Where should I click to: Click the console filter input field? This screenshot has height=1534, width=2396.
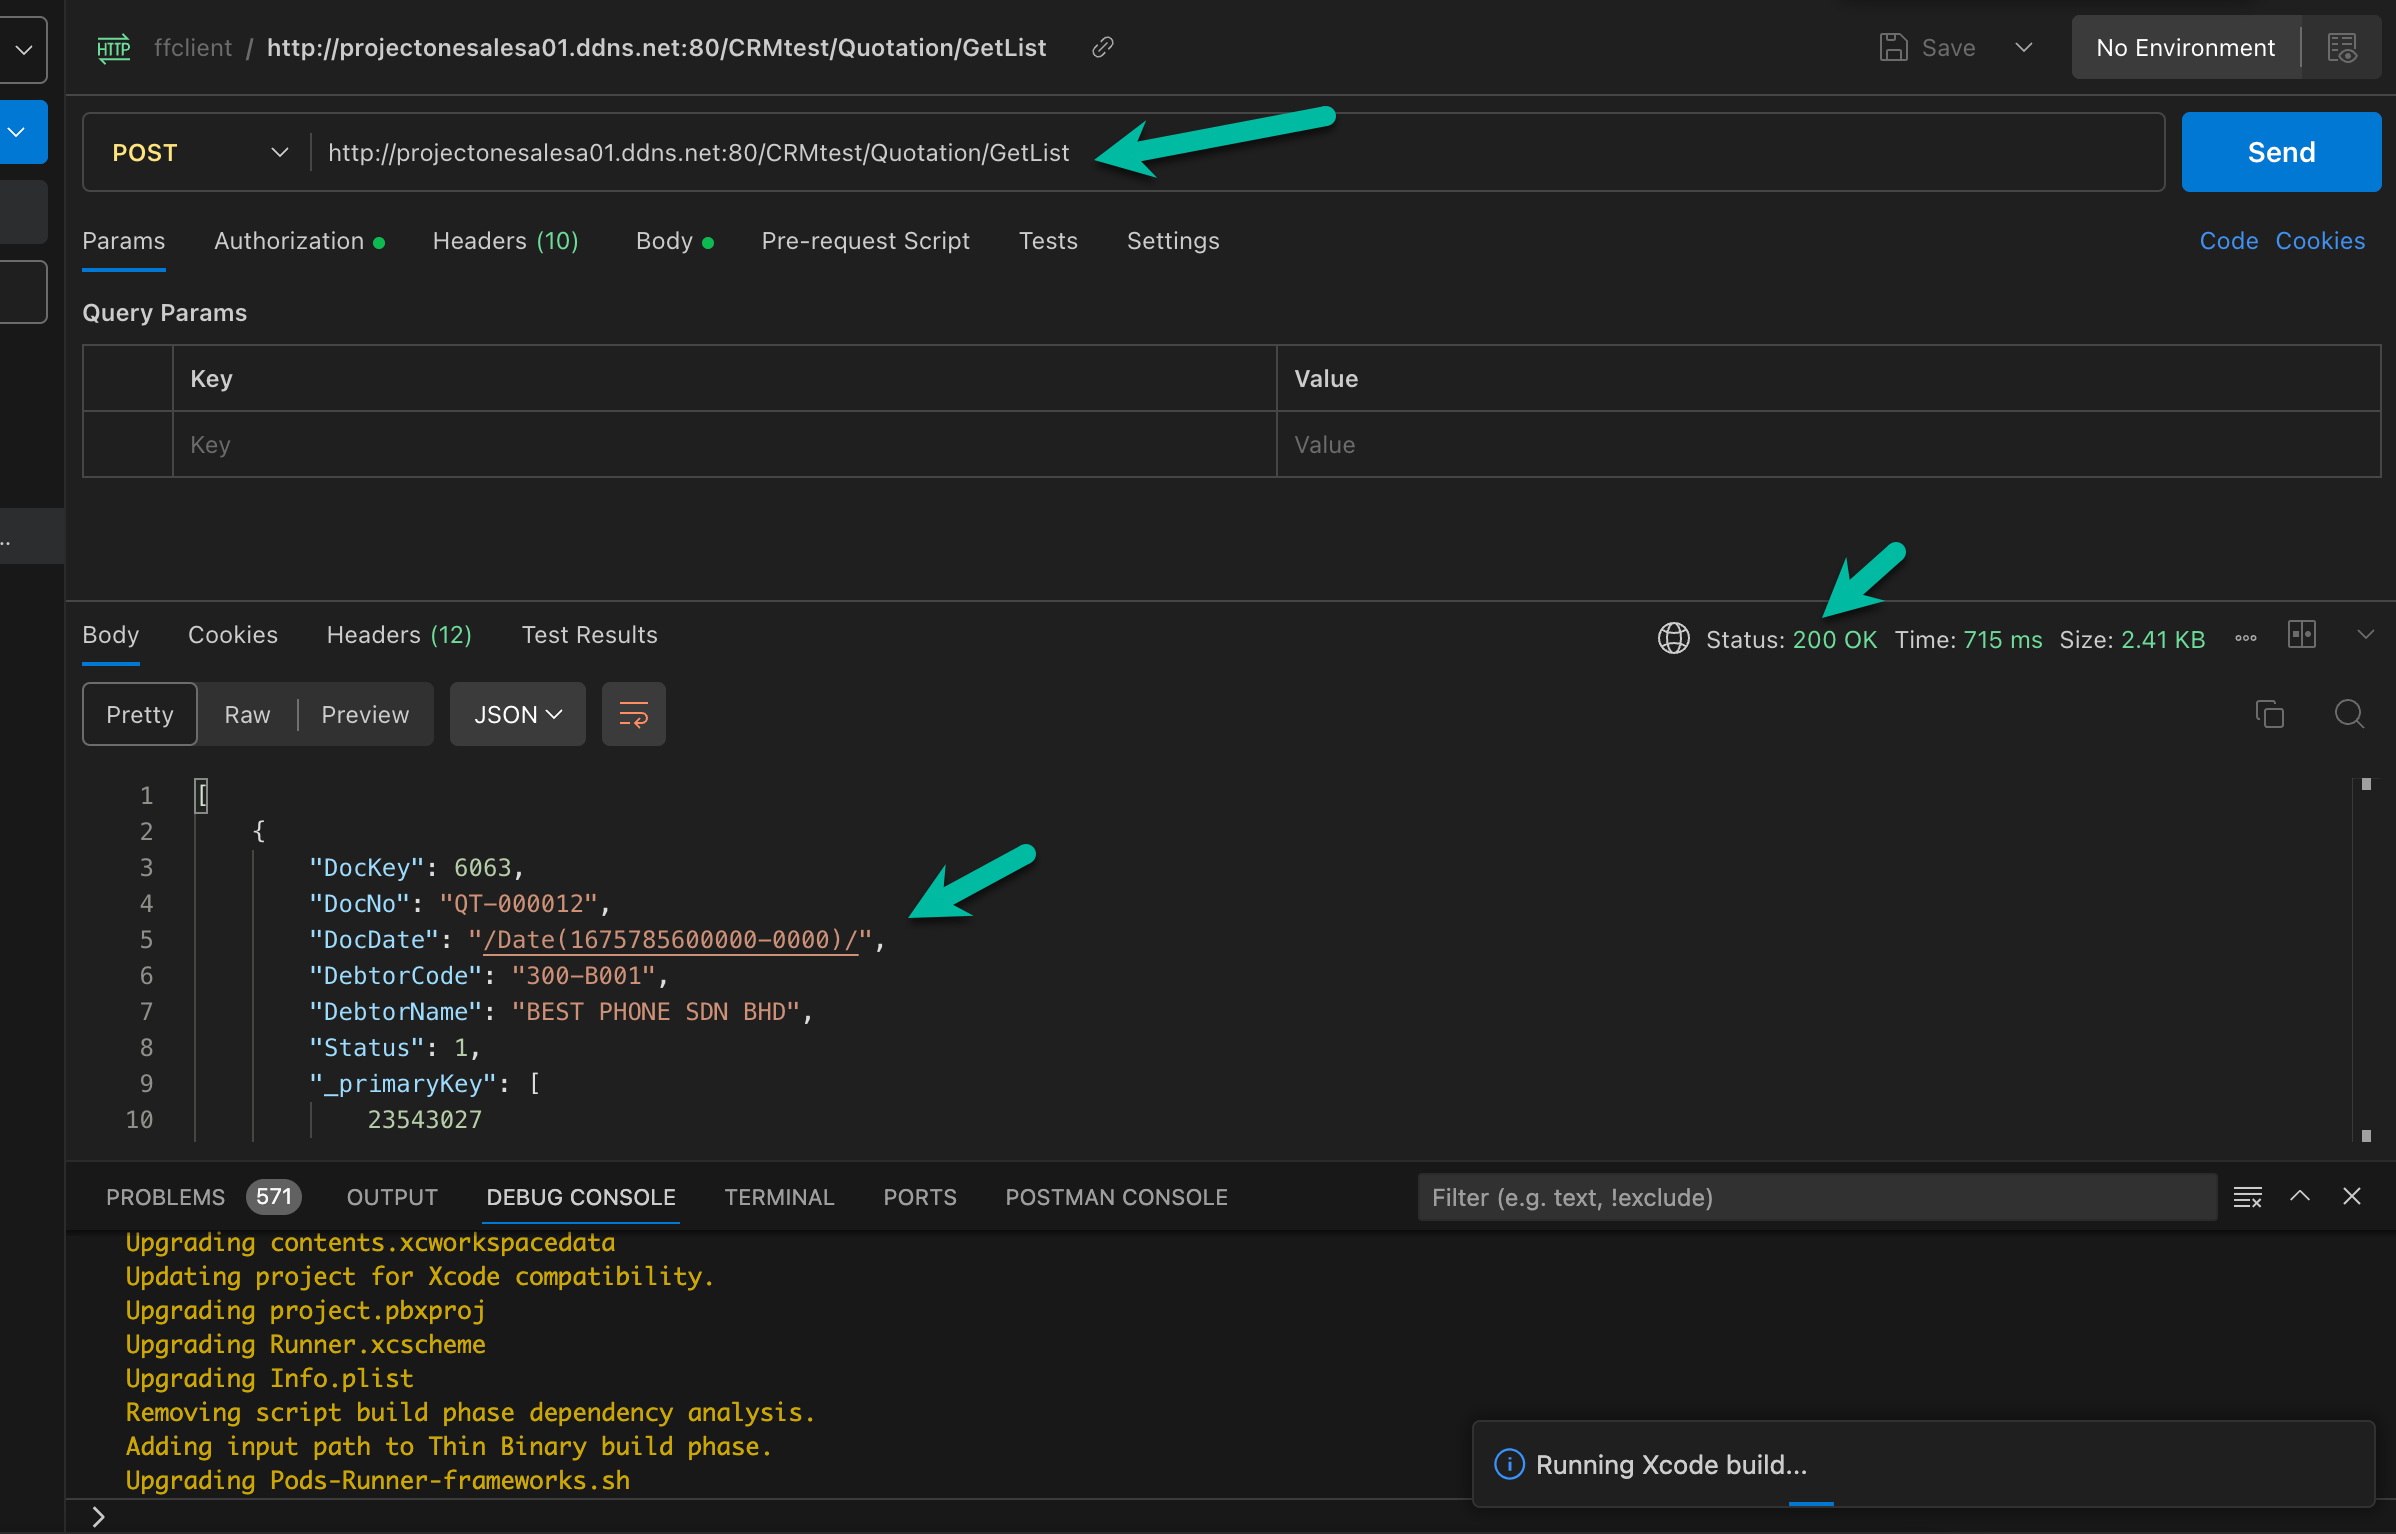tap(1815, 1196)
